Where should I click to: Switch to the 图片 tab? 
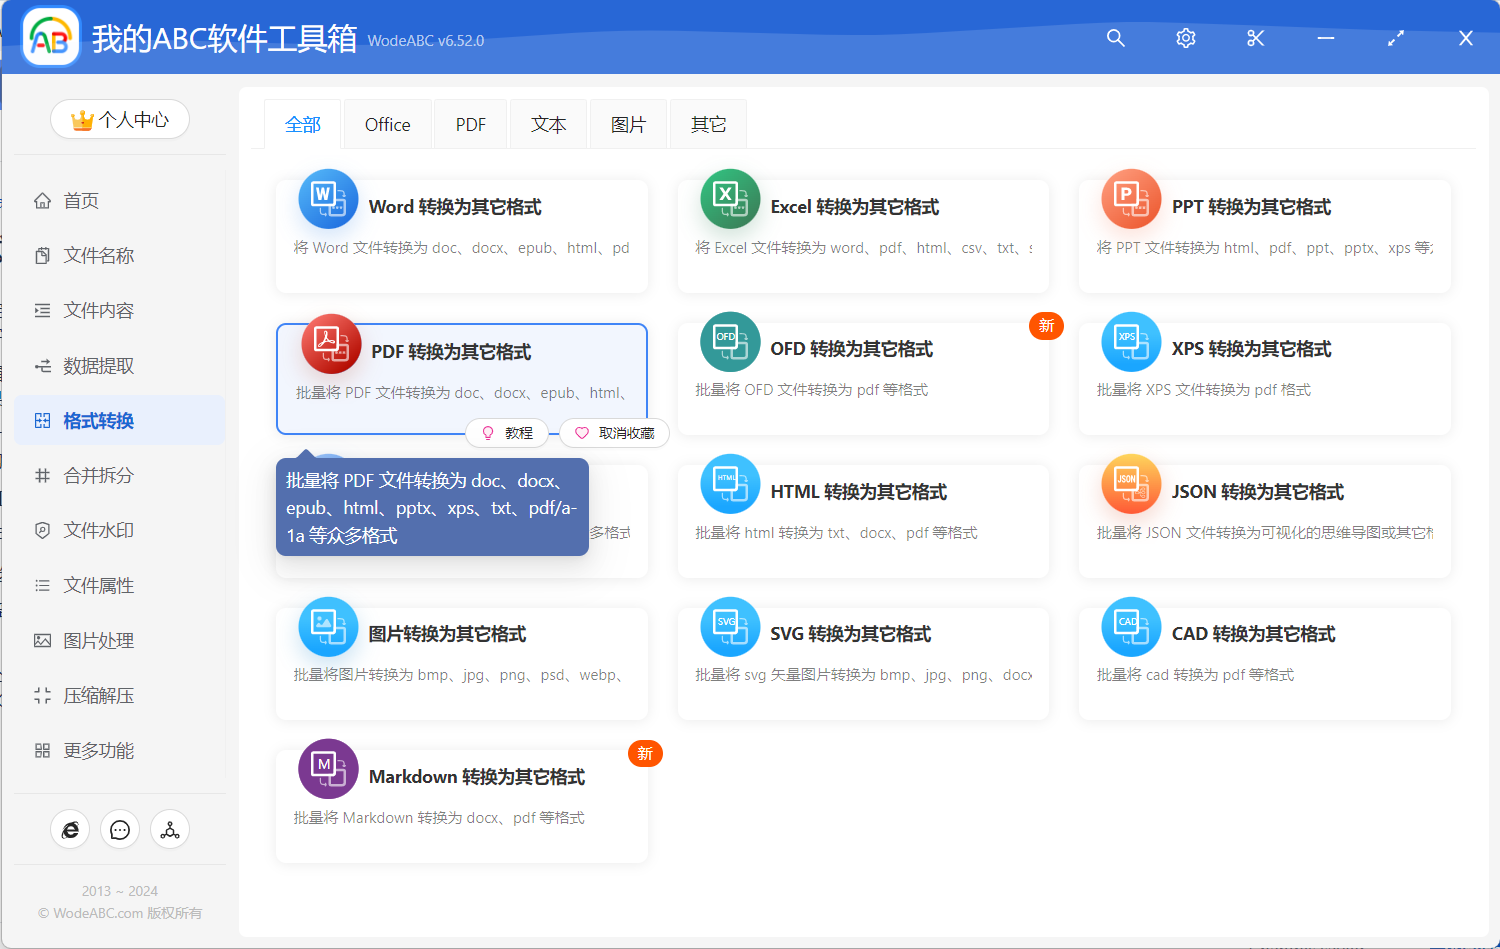coord(628,123)
